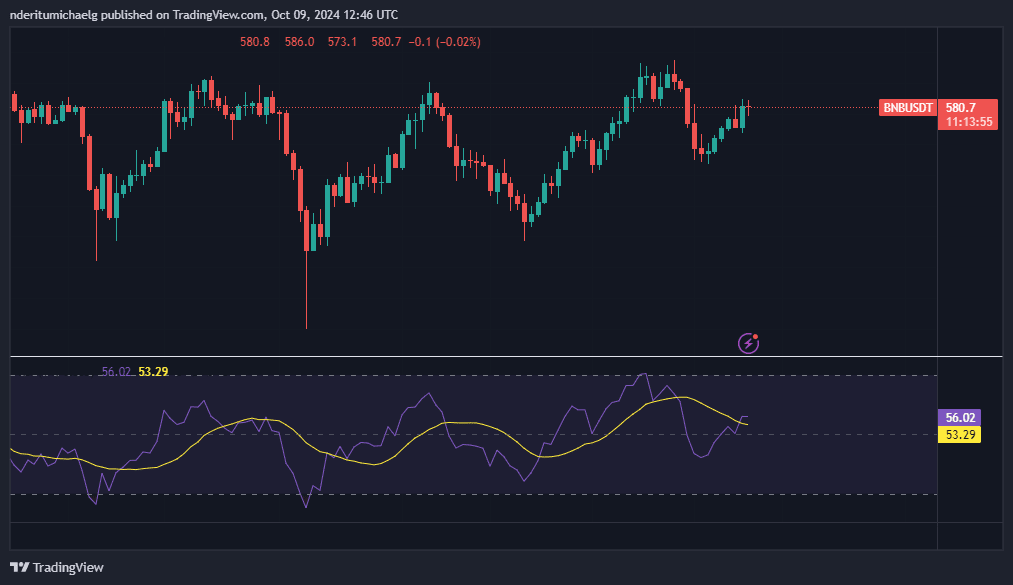The height and width of the screenshot is (585, 1013).
Task: Click the 573.1 low price value
Action: click(342, 42)
